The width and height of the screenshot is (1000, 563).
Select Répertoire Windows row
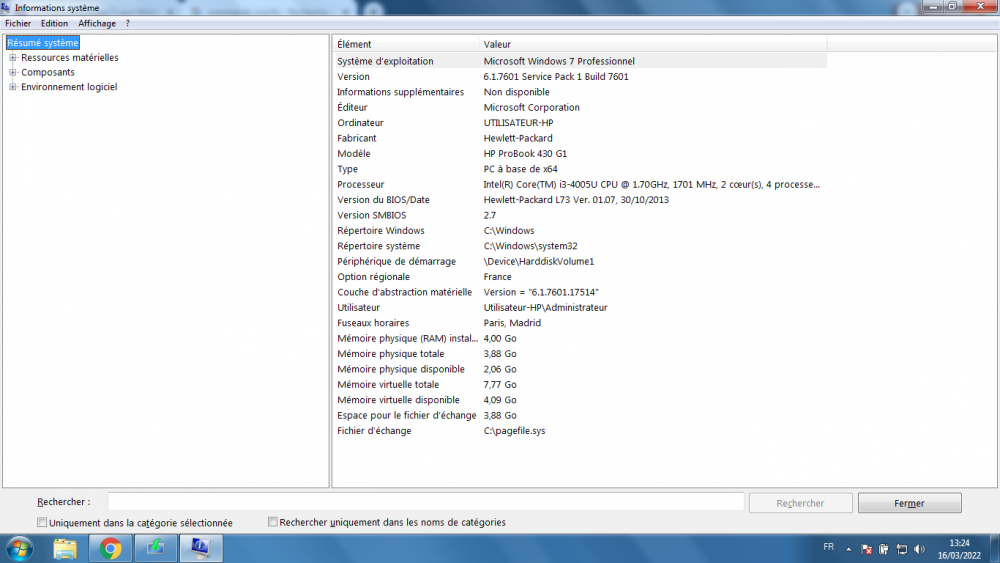click(x=580, y=230)
